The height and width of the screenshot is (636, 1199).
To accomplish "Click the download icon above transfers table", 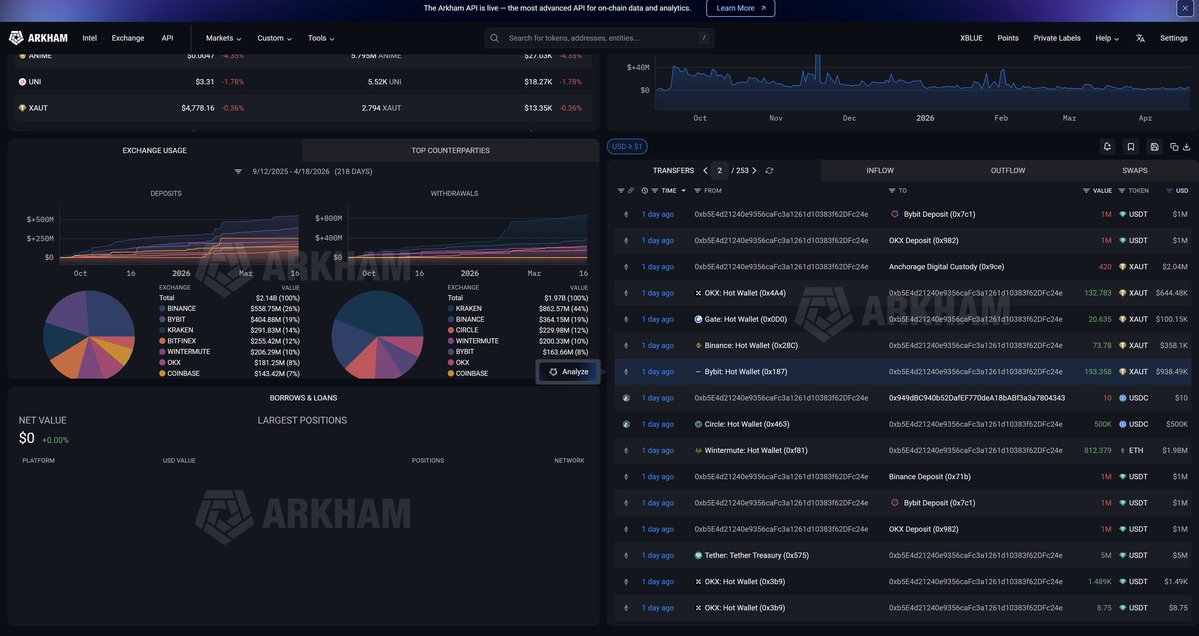I will pos(1187,147).
